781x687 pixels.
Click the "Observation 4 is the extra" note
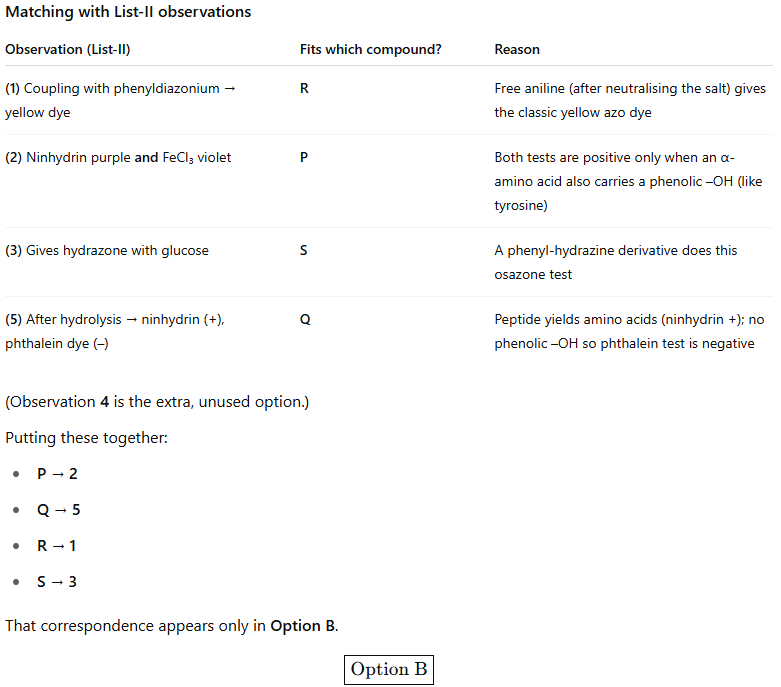pyautogui.click(x=157, y=402)
